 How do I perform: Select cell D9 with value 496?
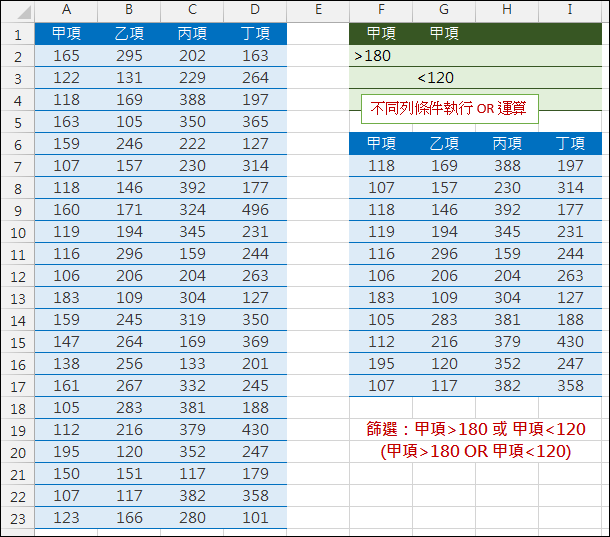coord(255,210)
